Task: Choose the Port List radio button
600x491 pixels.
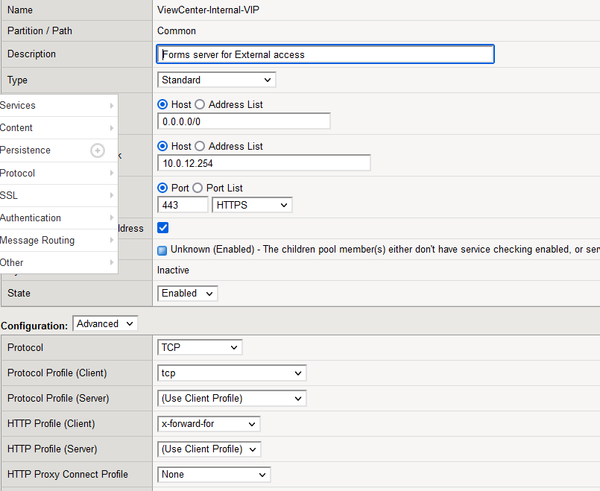Action: coord(196,188)
